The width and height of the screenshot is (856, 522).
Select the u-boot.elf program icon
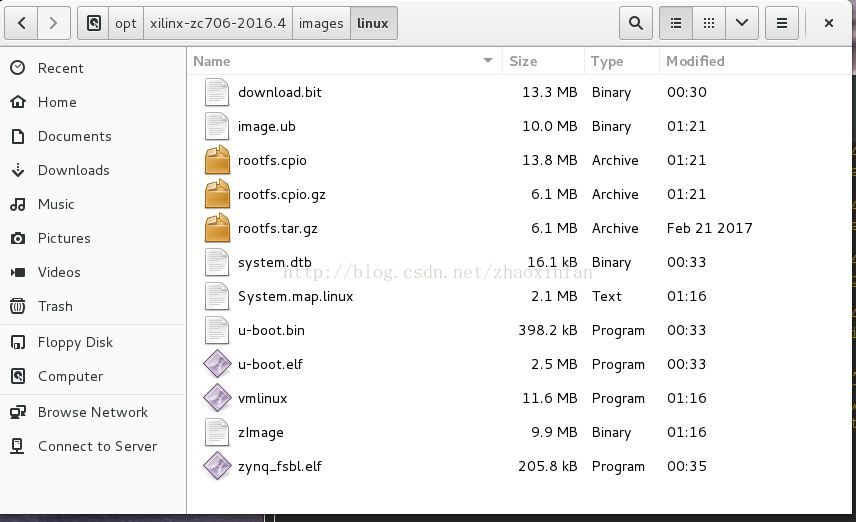coord(217,364)
